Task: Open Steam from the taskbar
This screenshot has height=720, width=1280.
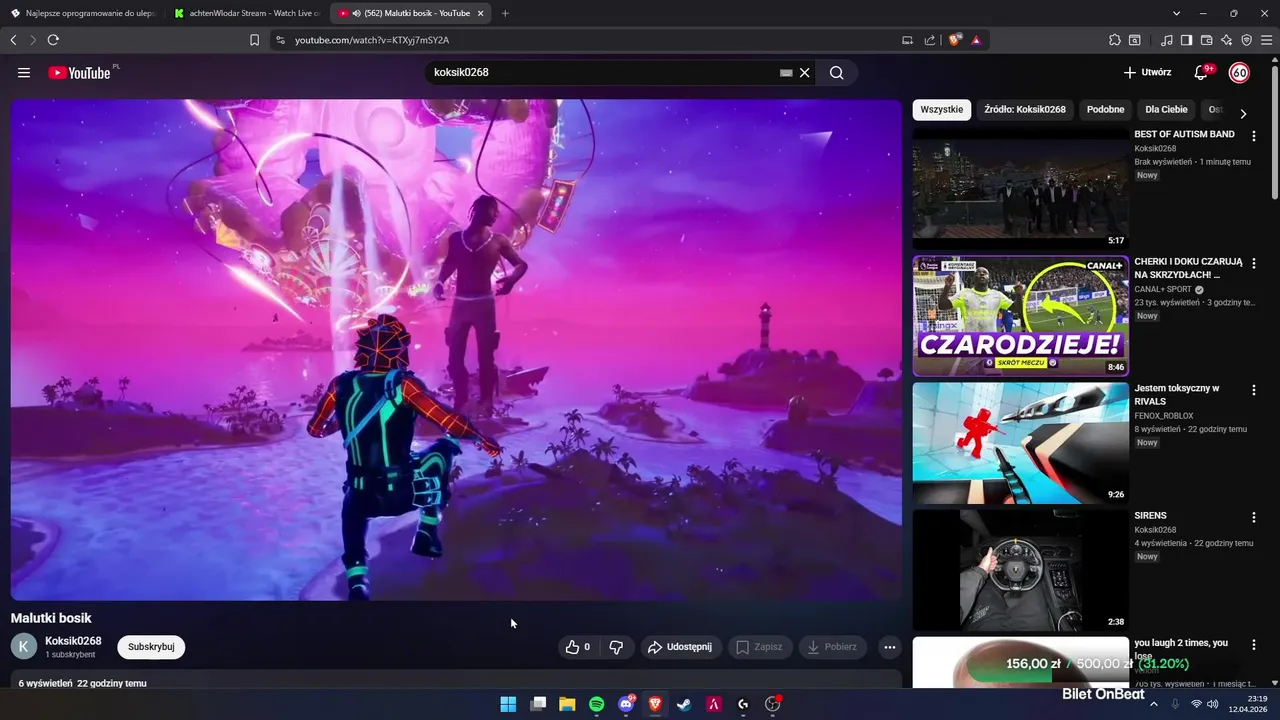Action: click(684, 704)
